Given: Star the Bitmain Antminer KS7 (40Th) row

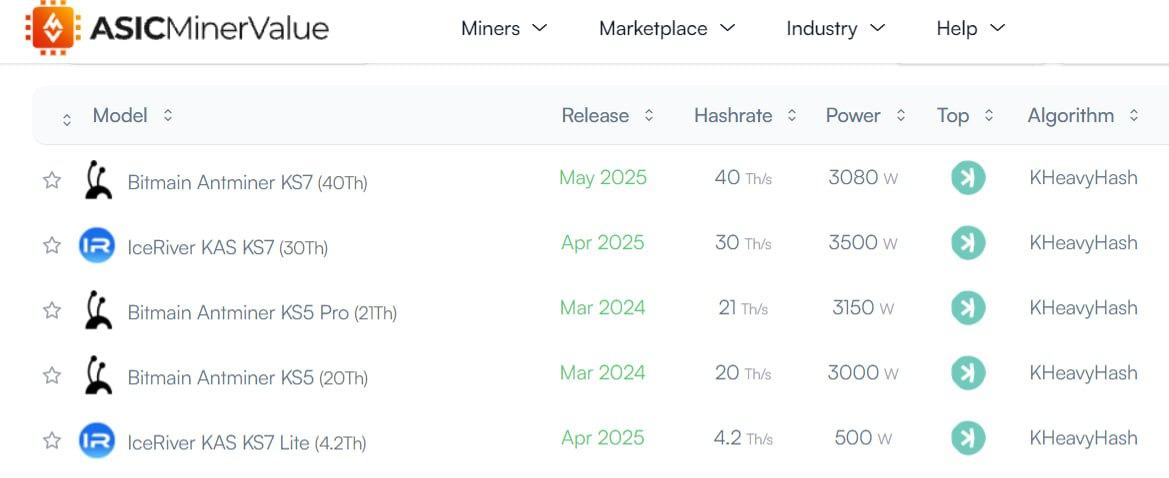Looking at the screenshot, I should 51,180.
